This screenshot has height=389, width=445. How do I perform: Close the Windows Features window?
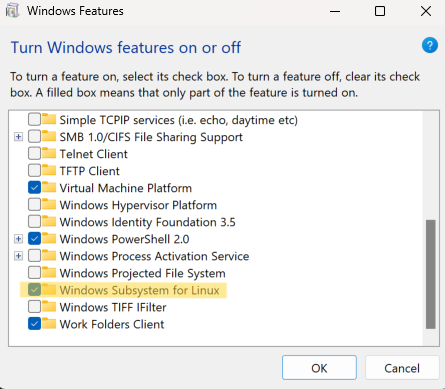[x=426, y=11]
